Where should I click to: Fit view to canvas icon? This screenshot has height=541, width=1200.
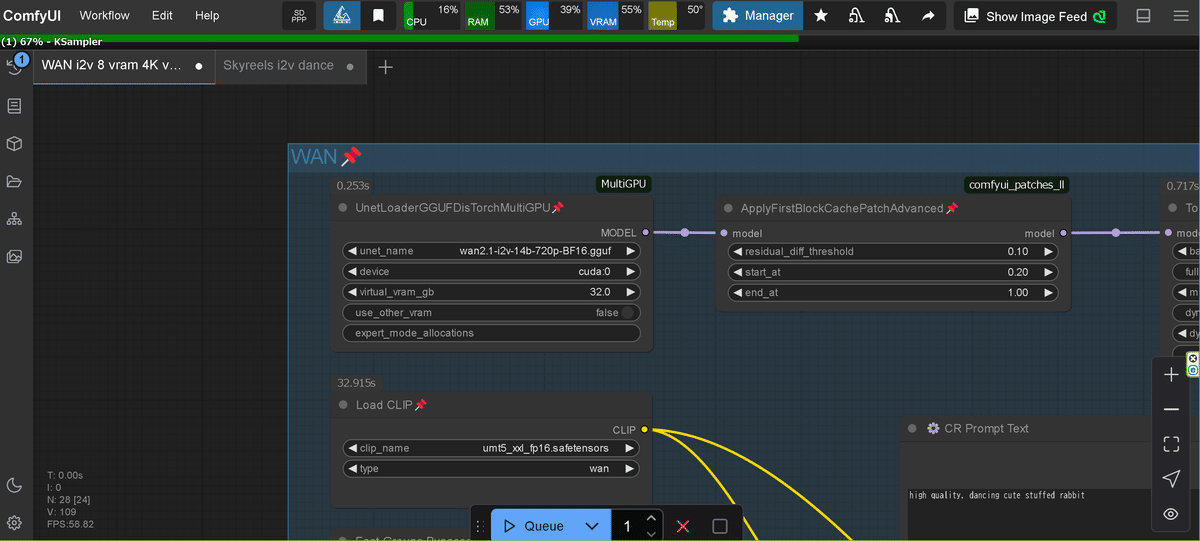[x=1171, y=444]
